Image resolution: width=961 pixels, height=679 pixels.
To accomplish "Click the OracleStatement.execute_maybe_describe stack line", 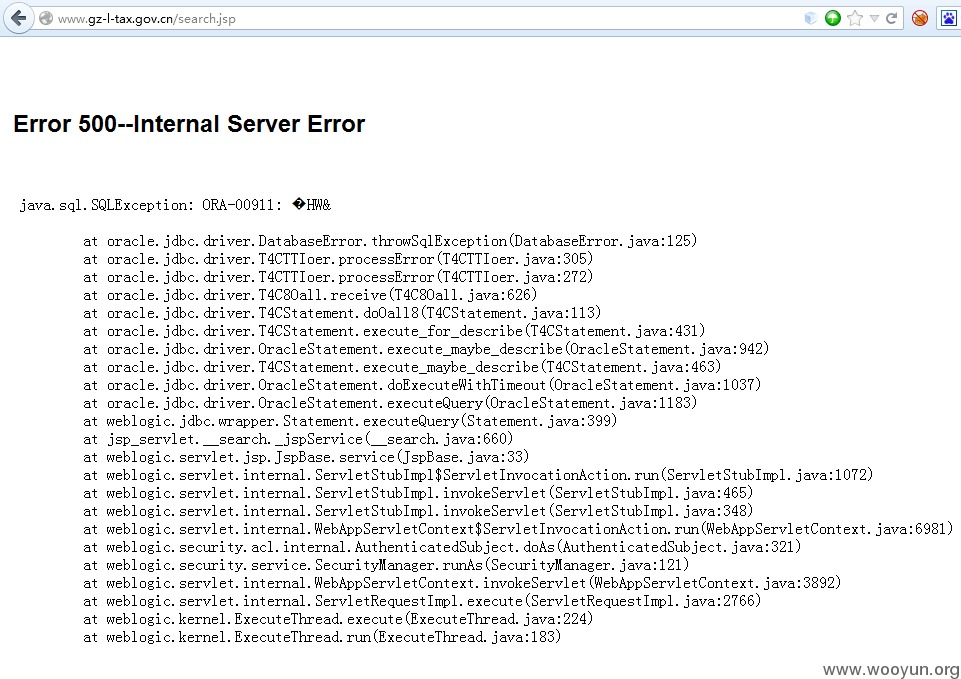I will [426, 349].
